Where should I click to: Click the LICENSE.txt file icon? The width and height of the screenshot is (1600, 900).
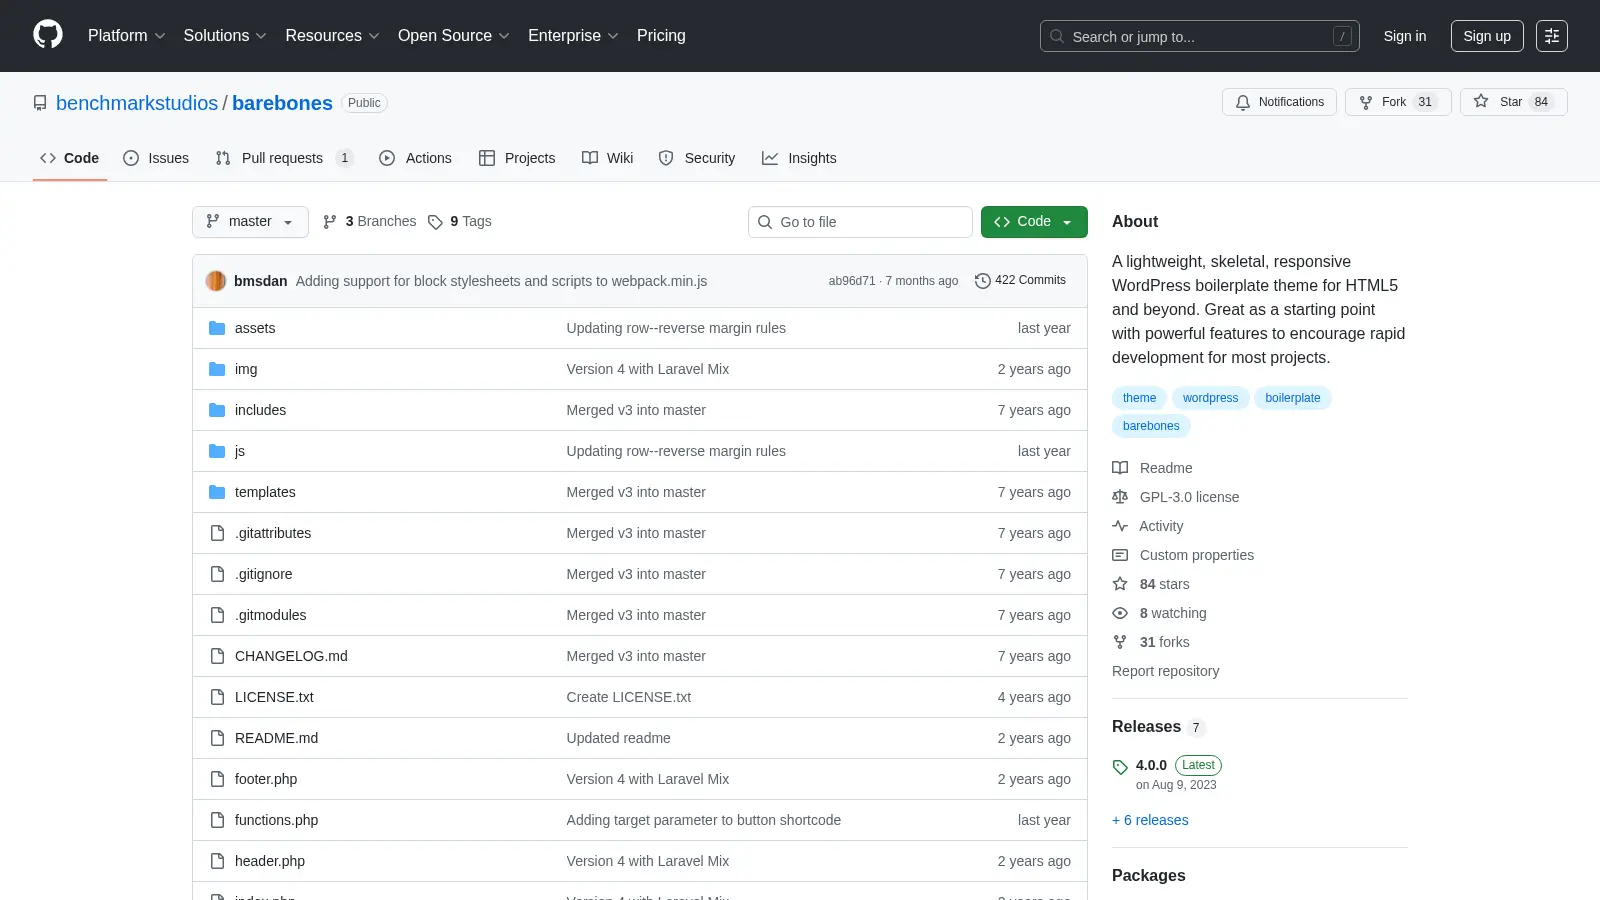coord(217,697)
